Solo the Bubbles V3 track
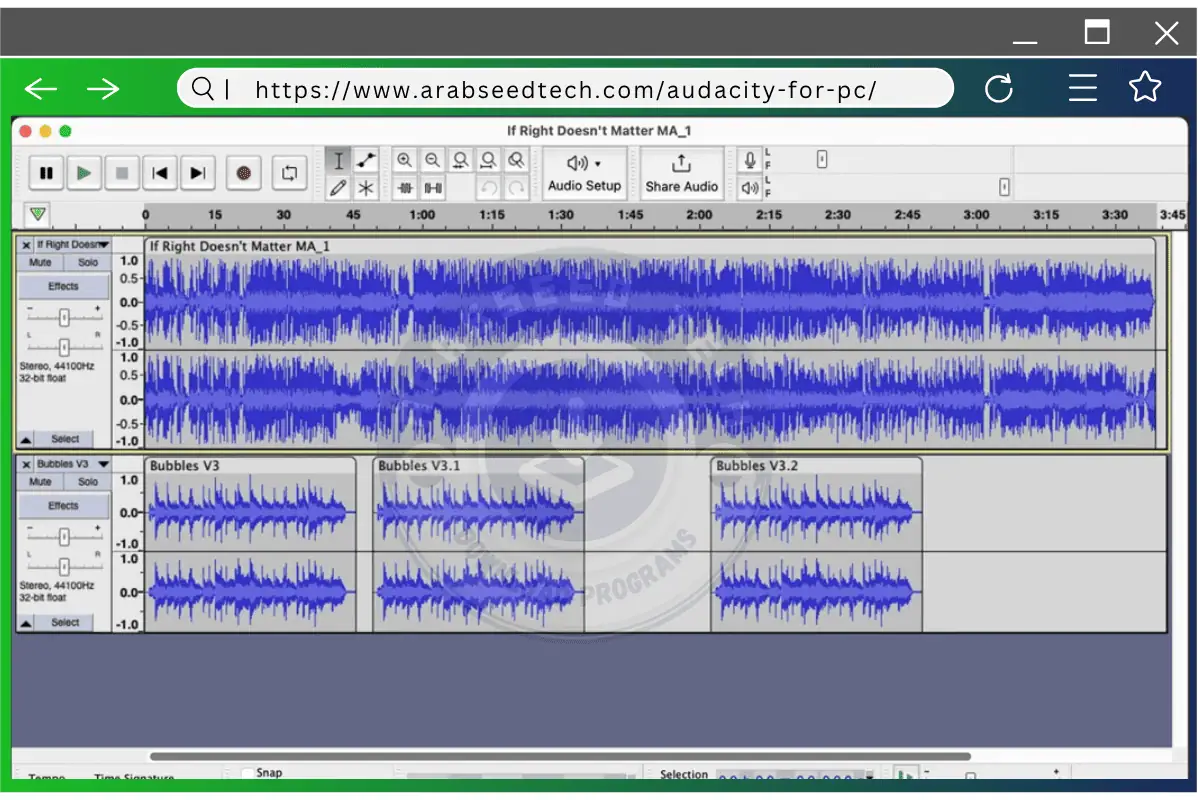This screenshot has height=800, width=1200. point(88,482)
